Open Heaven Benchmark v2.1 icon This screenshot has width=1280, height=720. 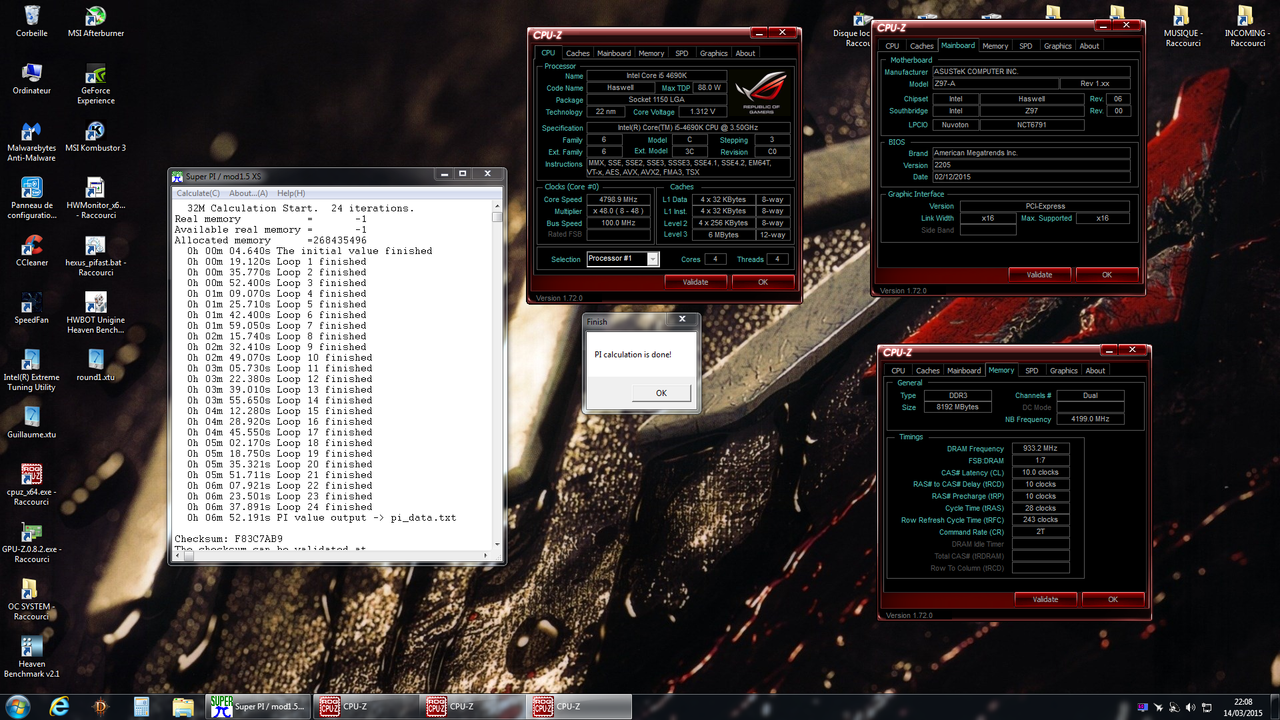(31, 658)
